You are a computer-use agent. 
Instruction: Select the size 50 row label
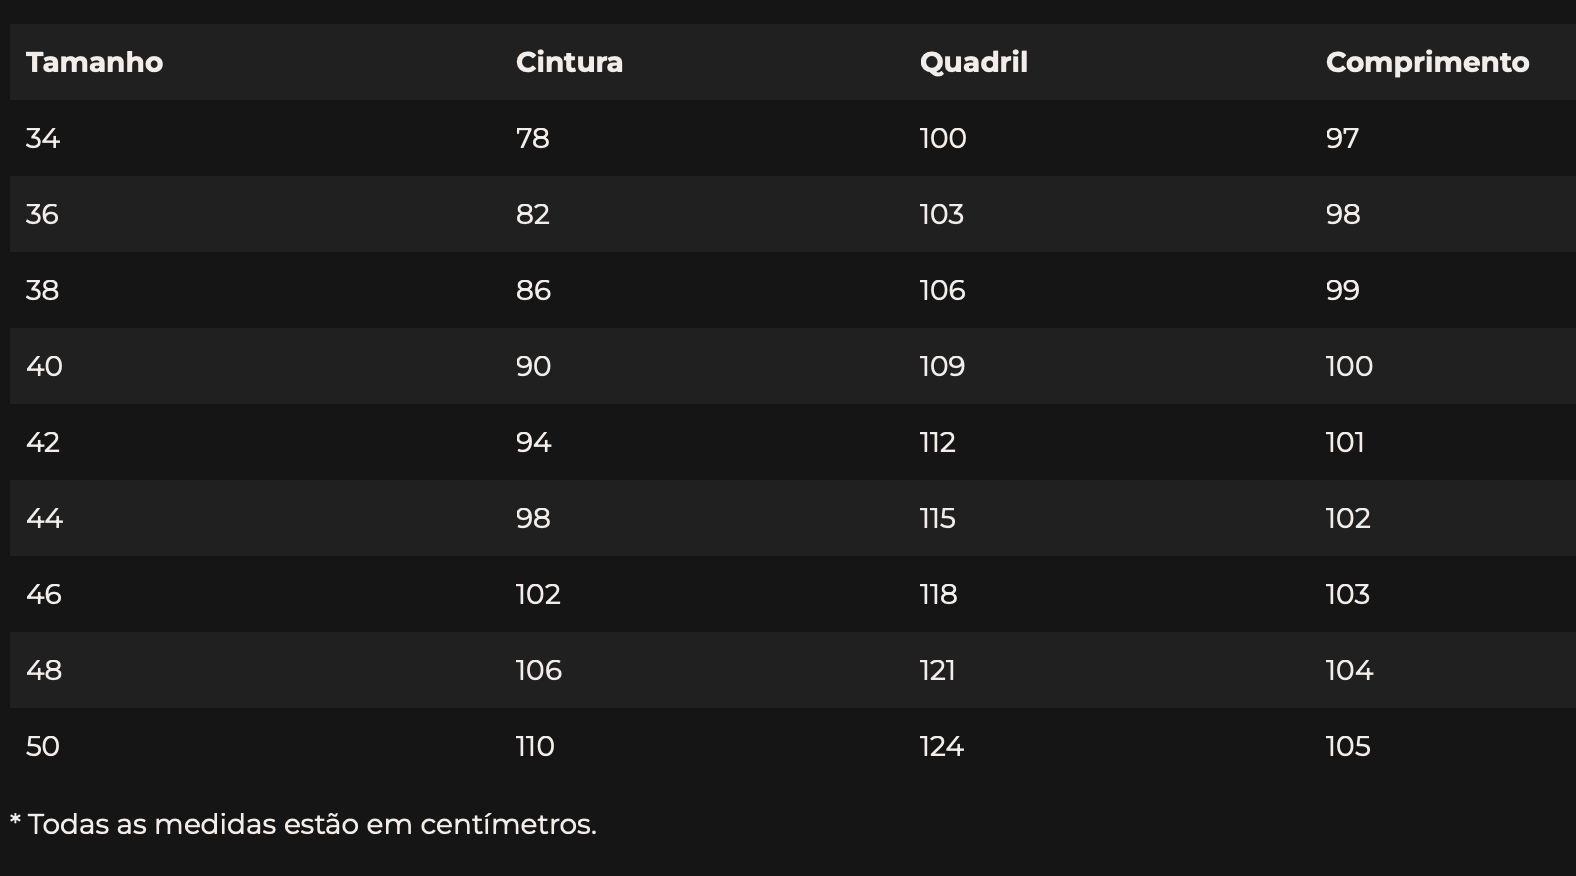43,746
